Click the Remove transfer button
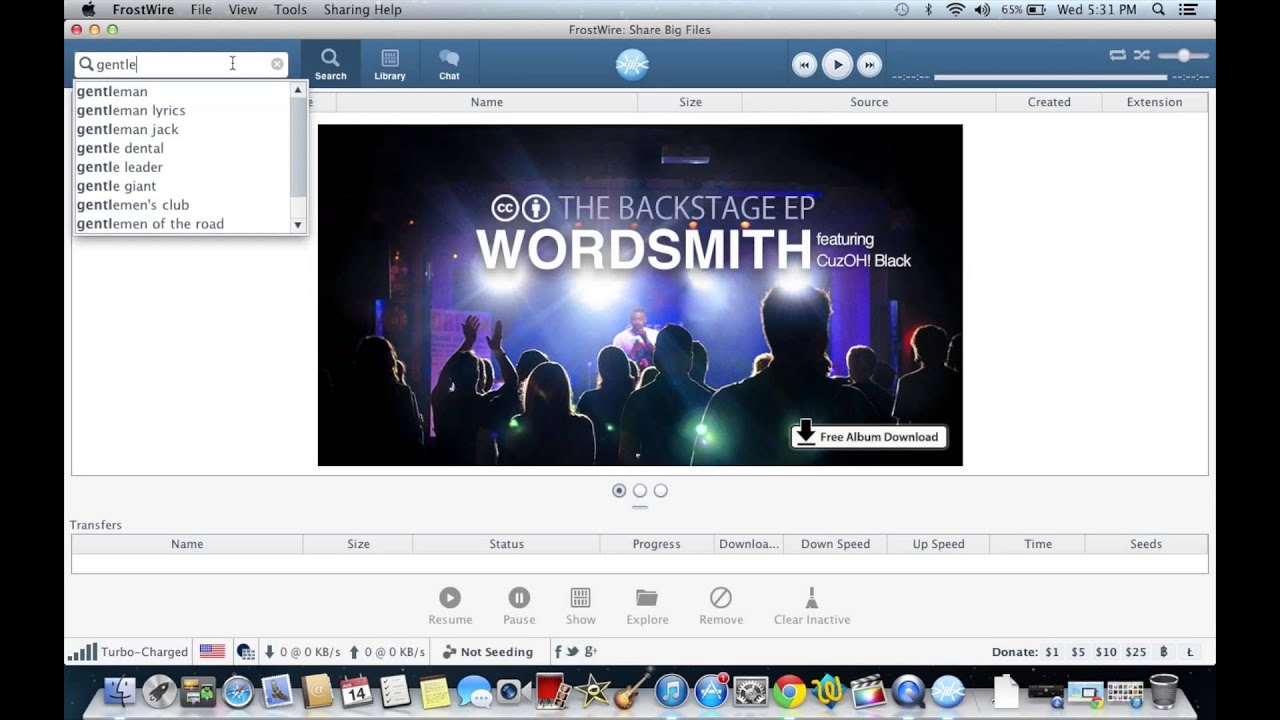The width and height of the screenshot is (1280, 720). click(x=721, y=606)
